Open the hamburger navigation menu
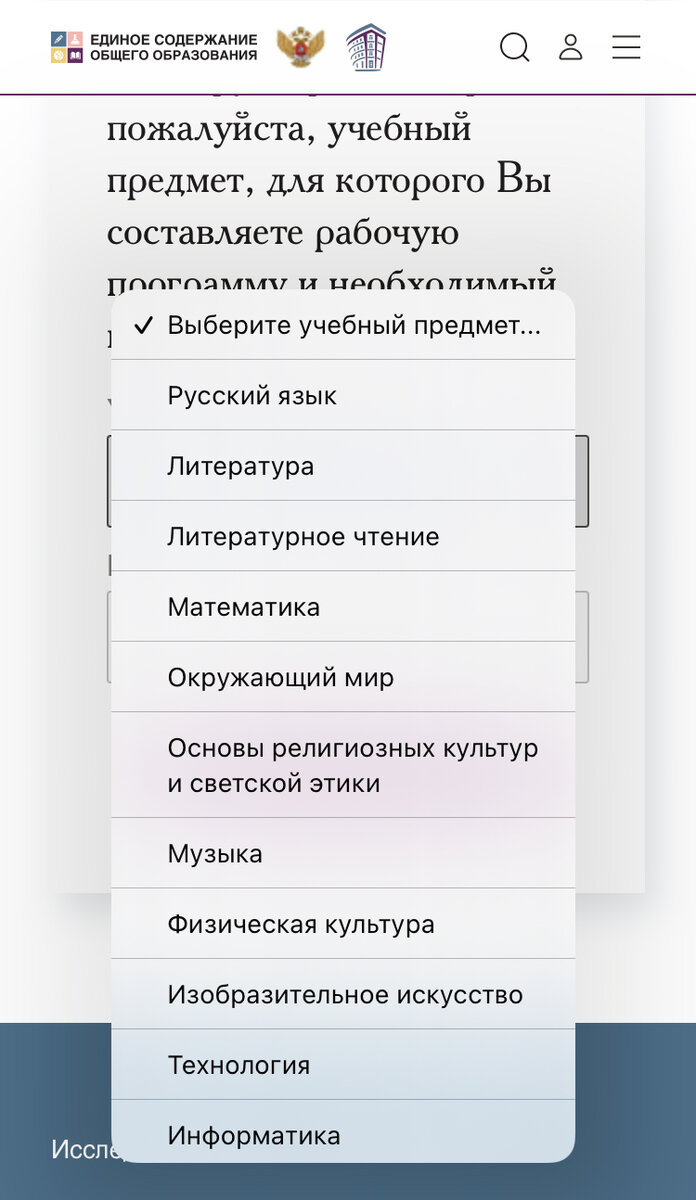Viewport: 696px width, 1200px height. 627,47
